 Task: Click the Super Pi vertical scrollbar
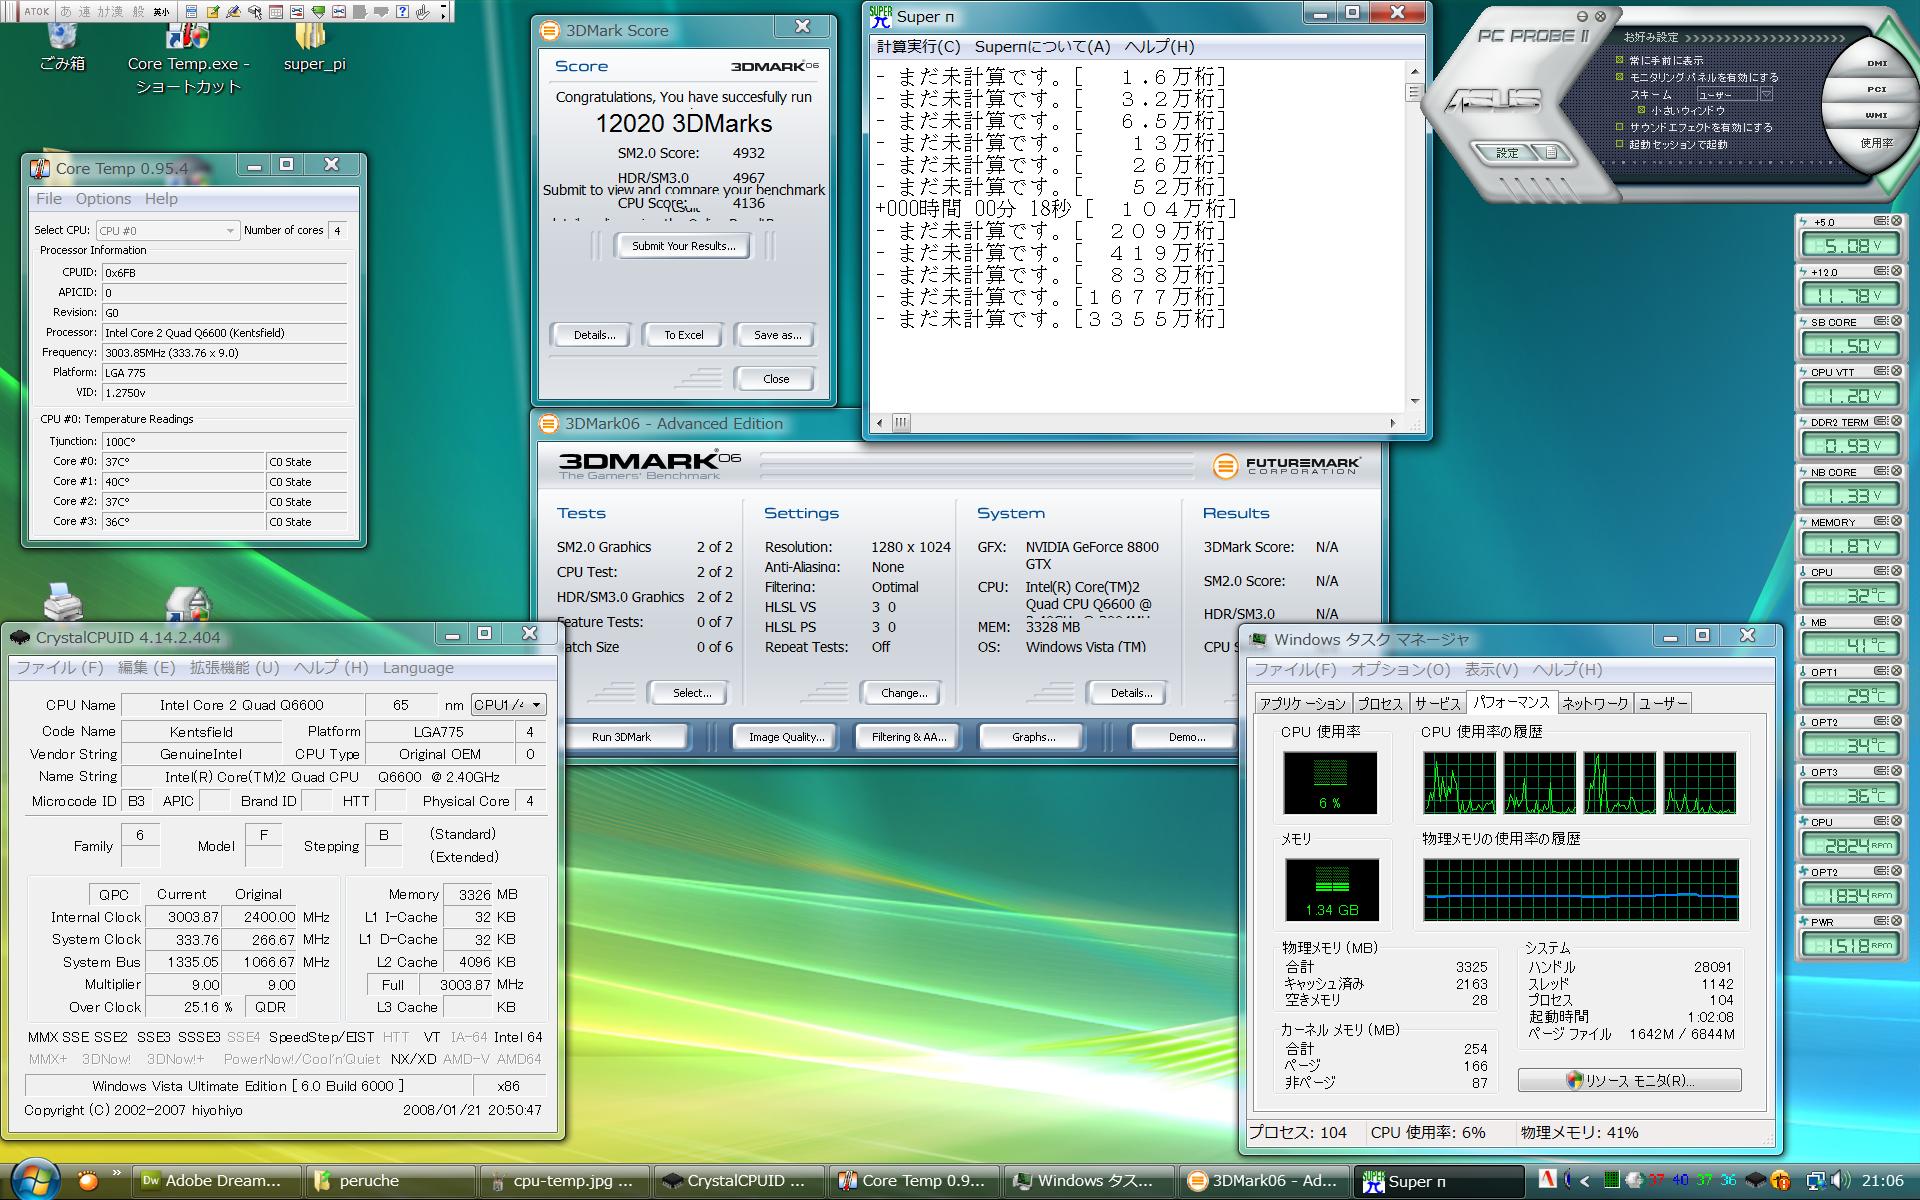tap(1414, 240)
